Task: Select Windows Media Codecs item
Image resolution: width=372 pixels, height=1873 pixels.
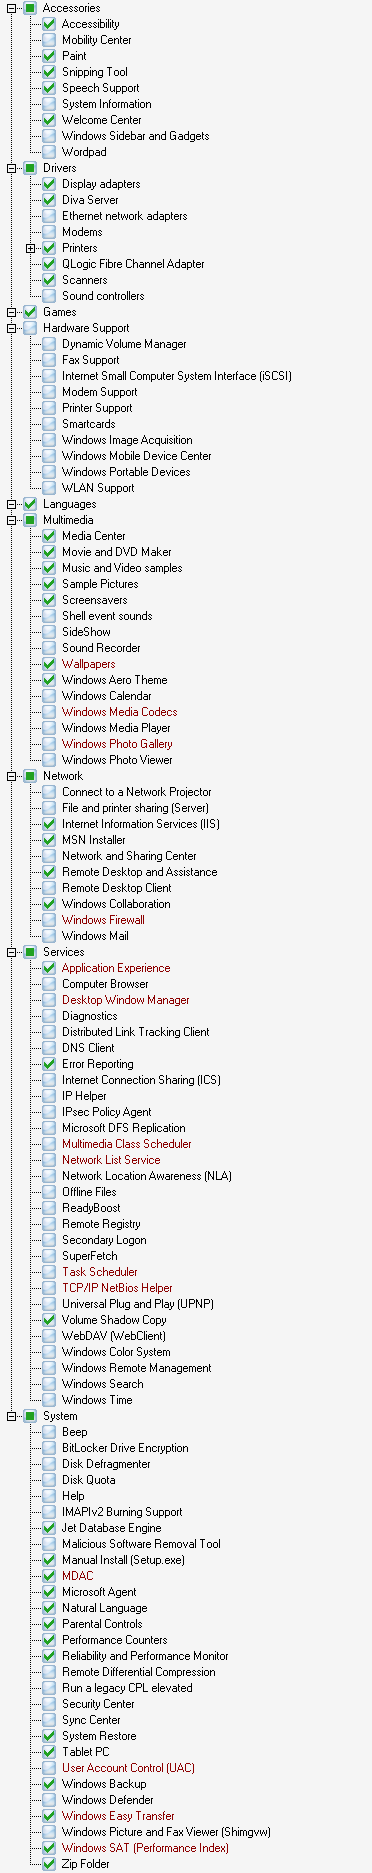Action: [119, 712]
